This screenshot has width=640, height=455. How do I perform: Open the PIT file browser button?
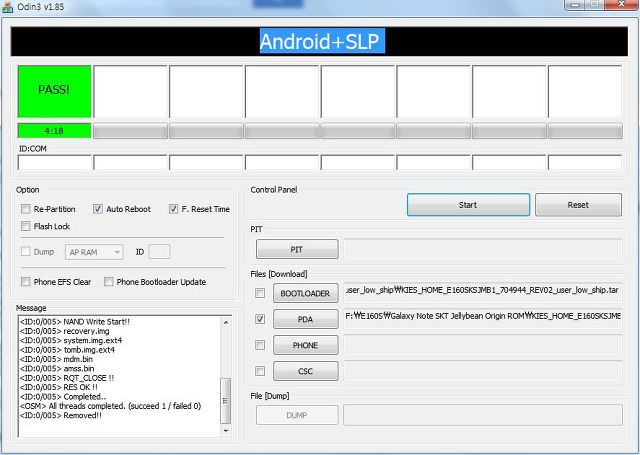pyautogui.click(x=297, y=249)
